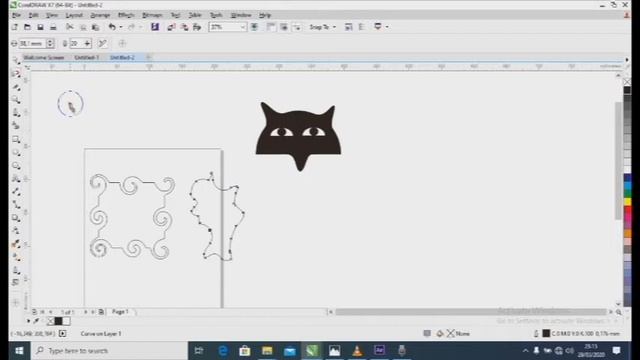This screenshot has width=640, height=360.
Task: Select the Polygon tool
Action: click(16, 165)
